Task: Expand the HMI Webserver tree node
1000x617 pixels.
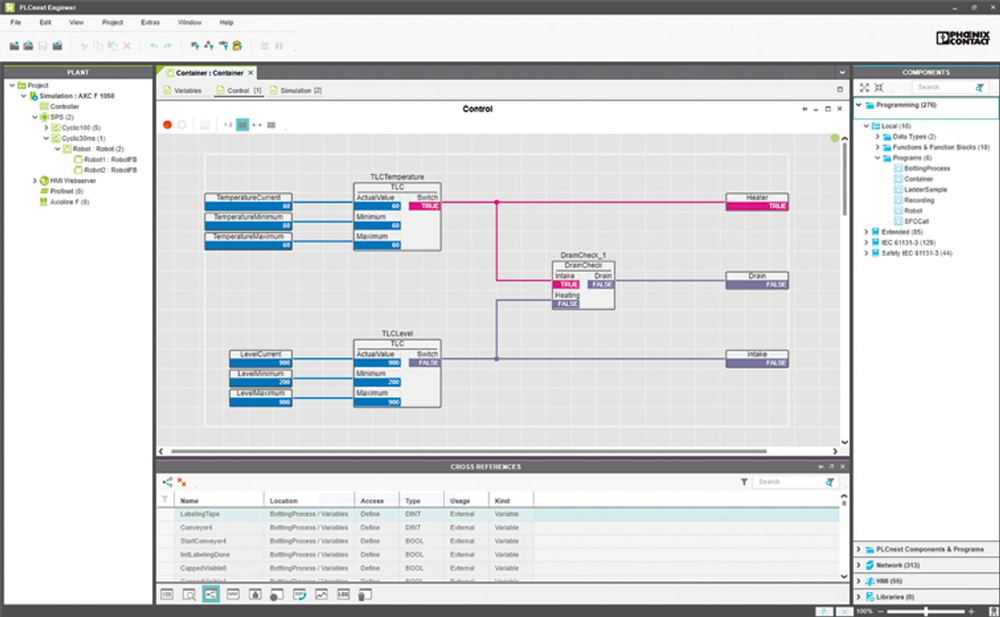Action: click(x=36, y=180)
